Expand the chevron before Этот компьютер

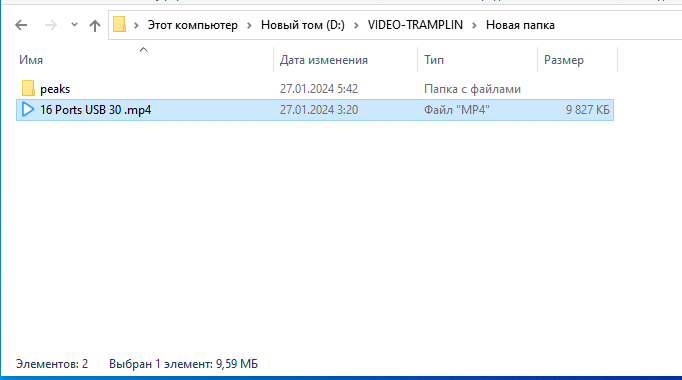[x=136, y=25]
